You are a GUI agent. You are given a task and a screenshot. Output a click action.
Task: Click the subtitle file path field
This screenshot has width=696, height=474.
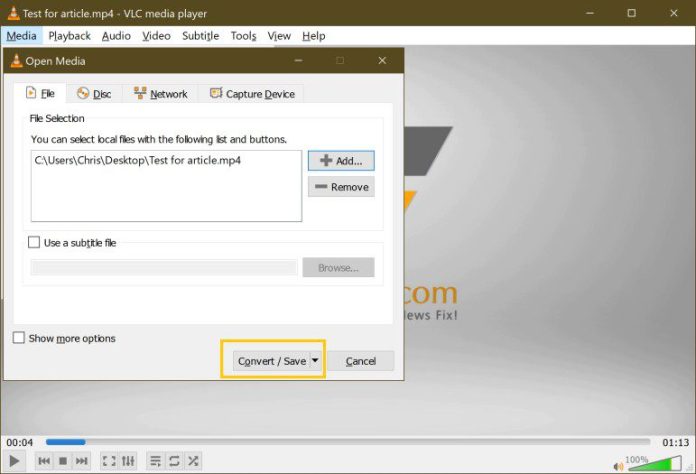pyautogui.click(x=164, y=268)
